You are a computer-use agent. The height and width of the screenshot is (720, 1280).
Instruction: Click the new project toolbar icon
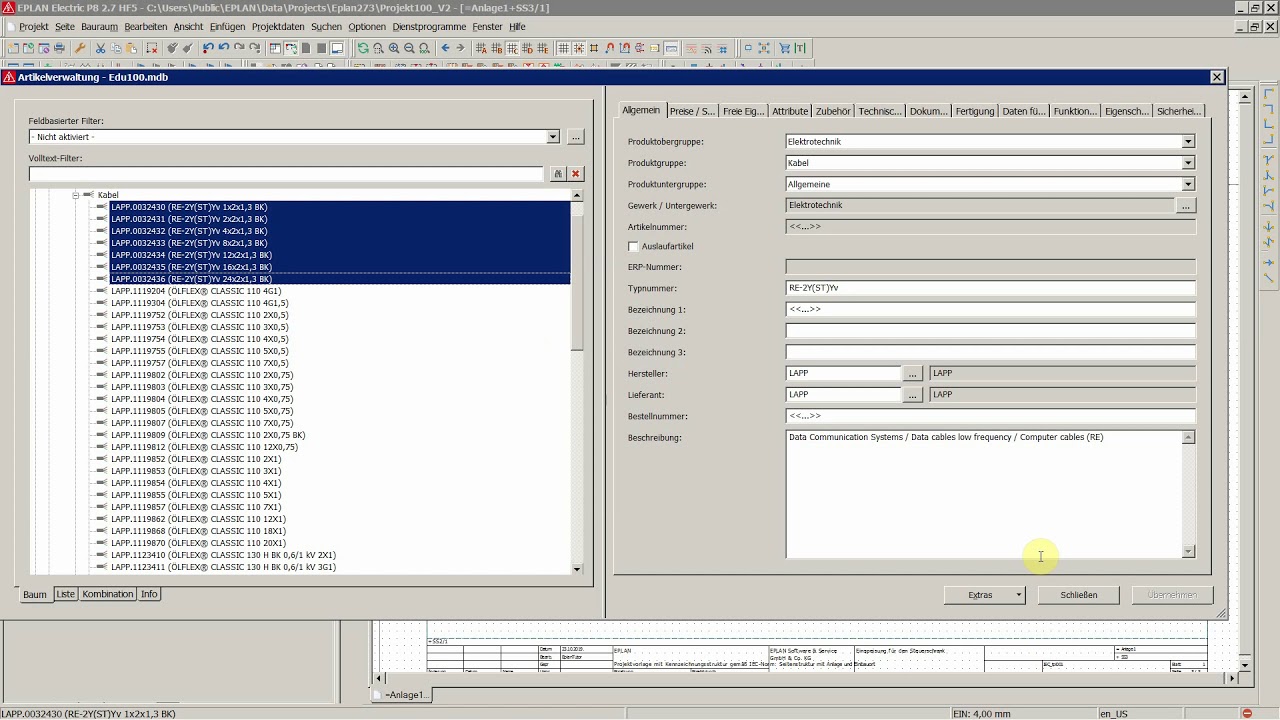coord(12,48)
